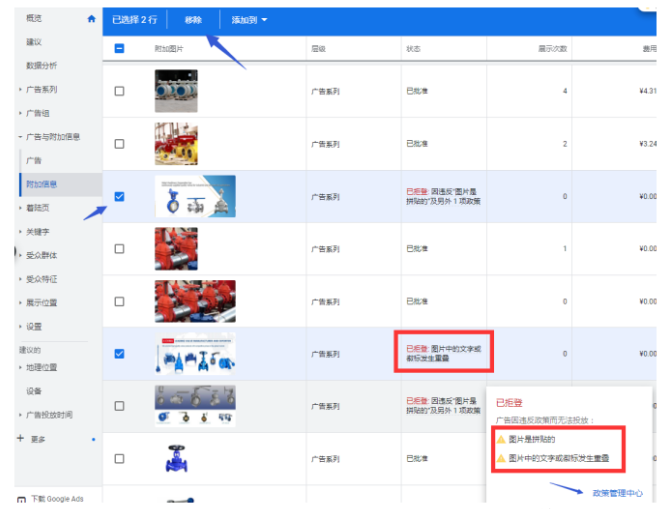Click the 移除 button in the blue bar
This screenshot has width=668, height=509.
click(193, 20)
